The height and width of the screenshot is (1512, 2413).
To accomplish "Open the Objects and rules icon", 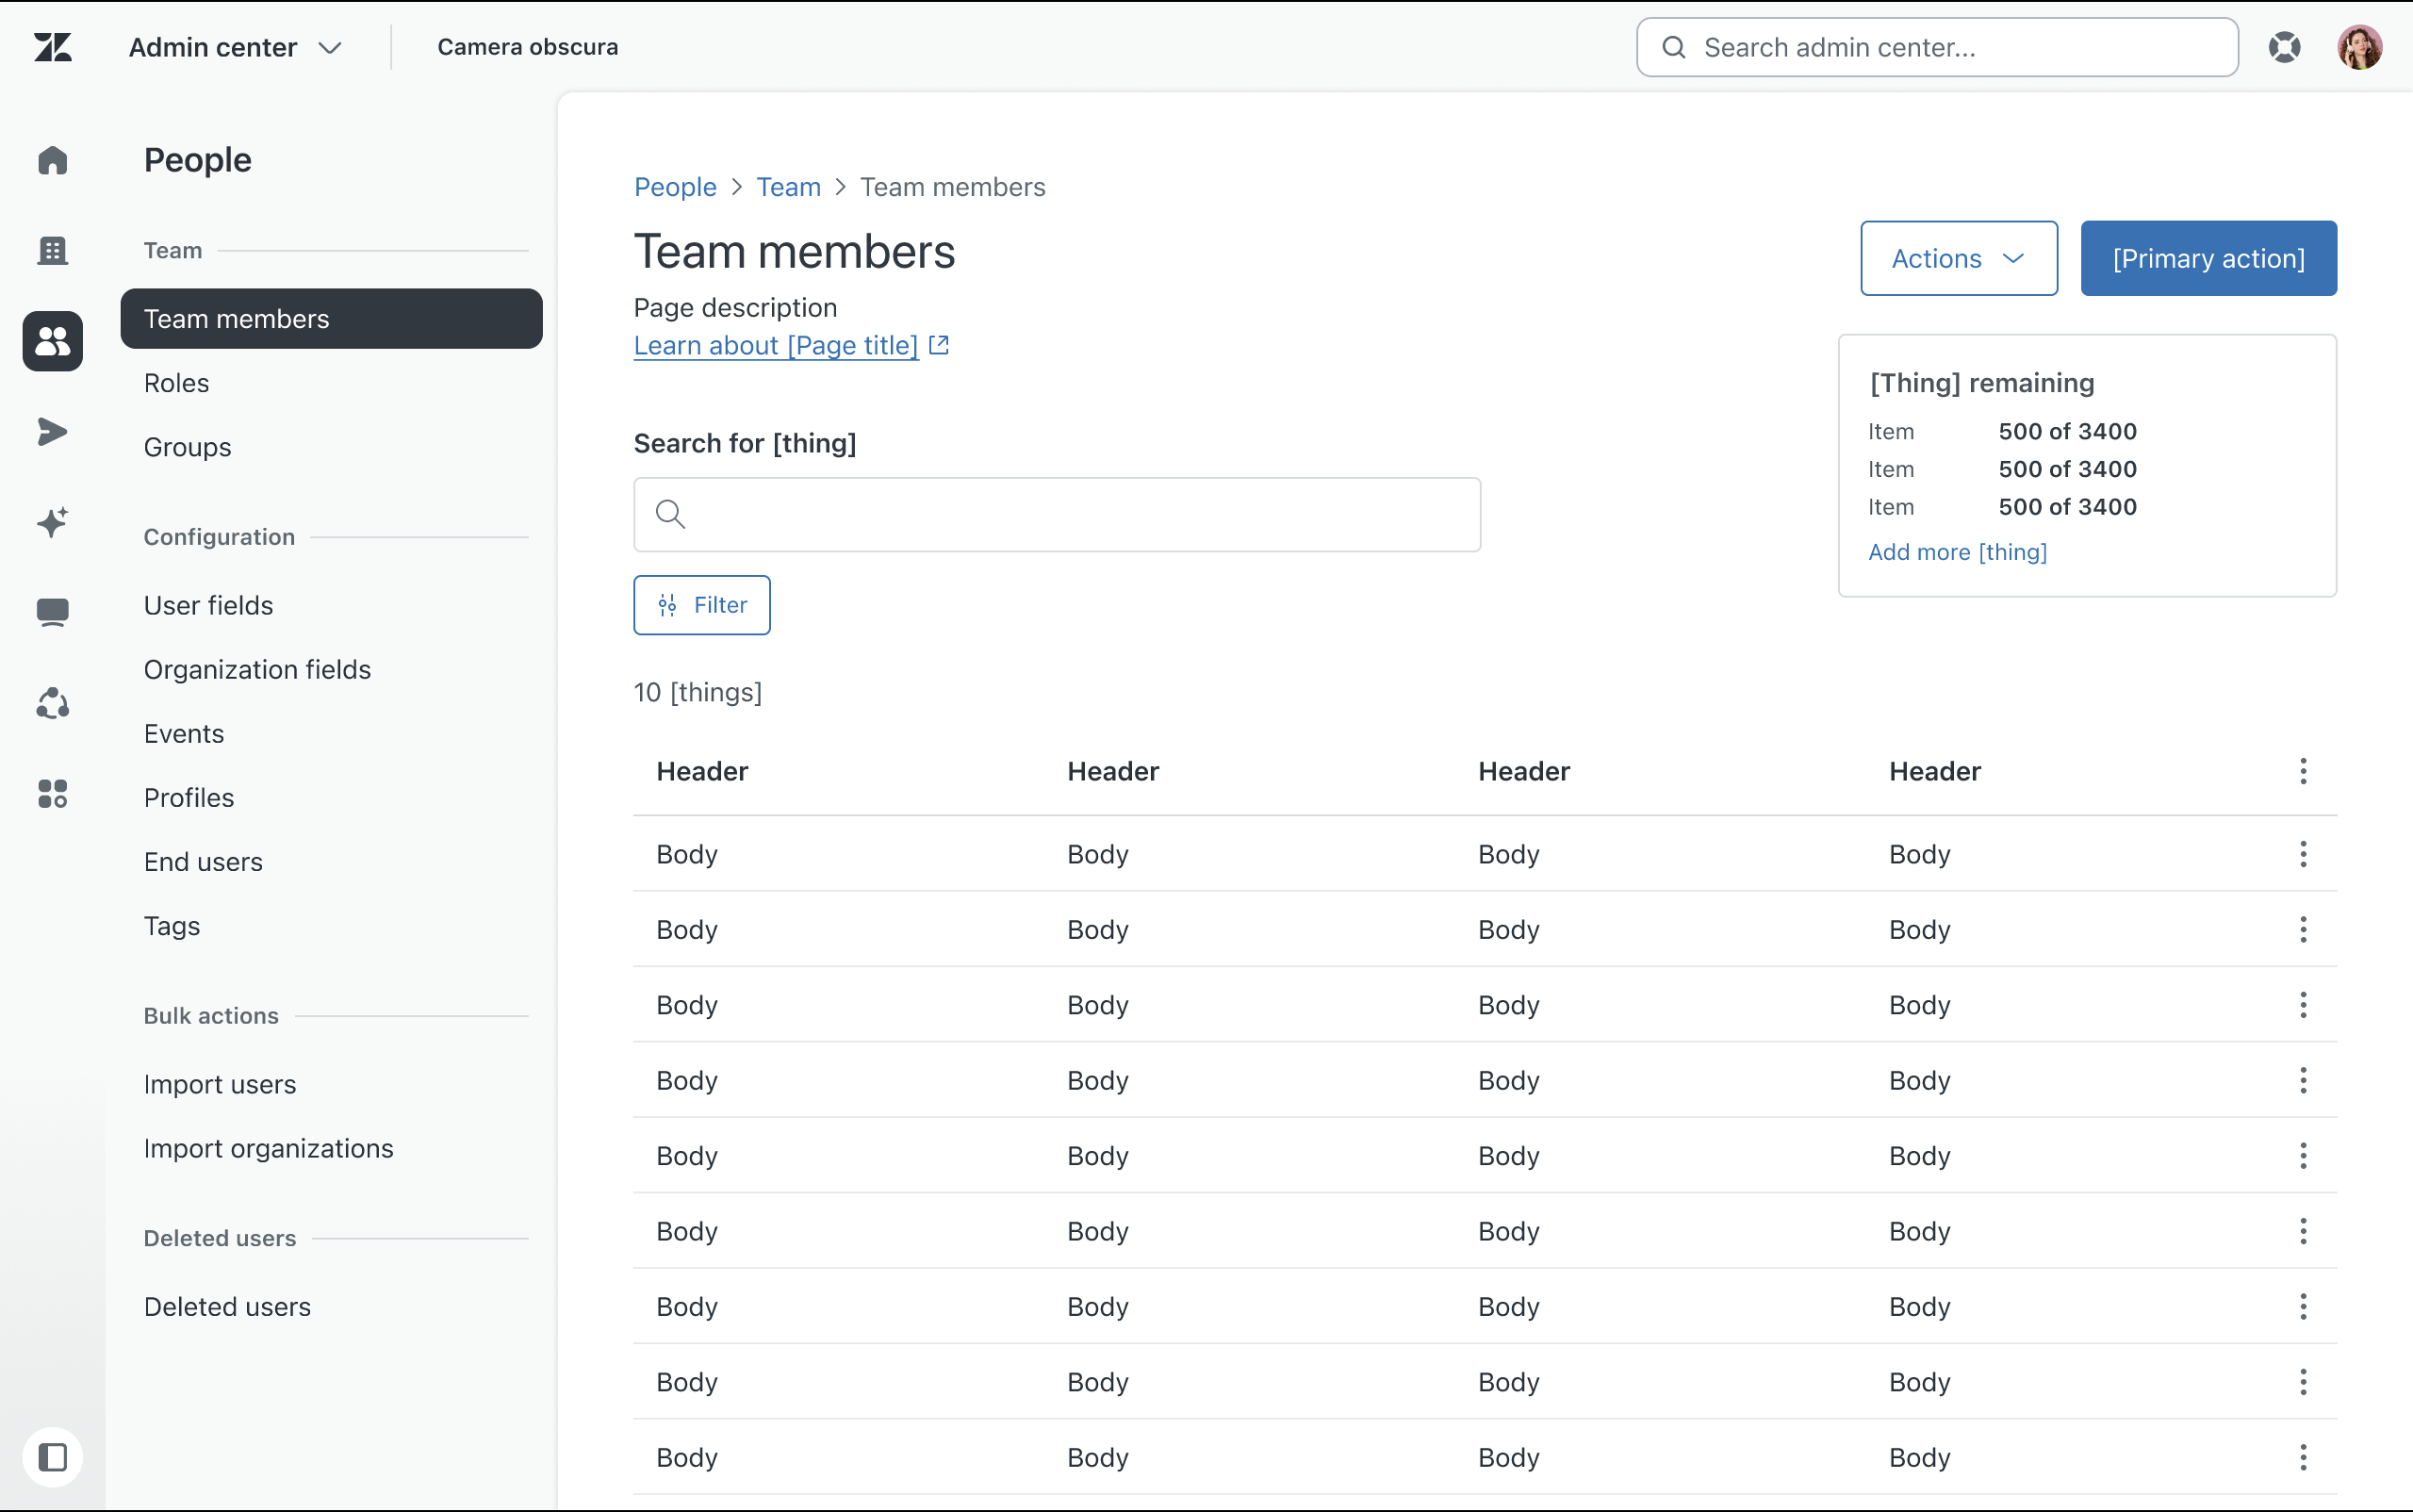I will coord(52,703).
